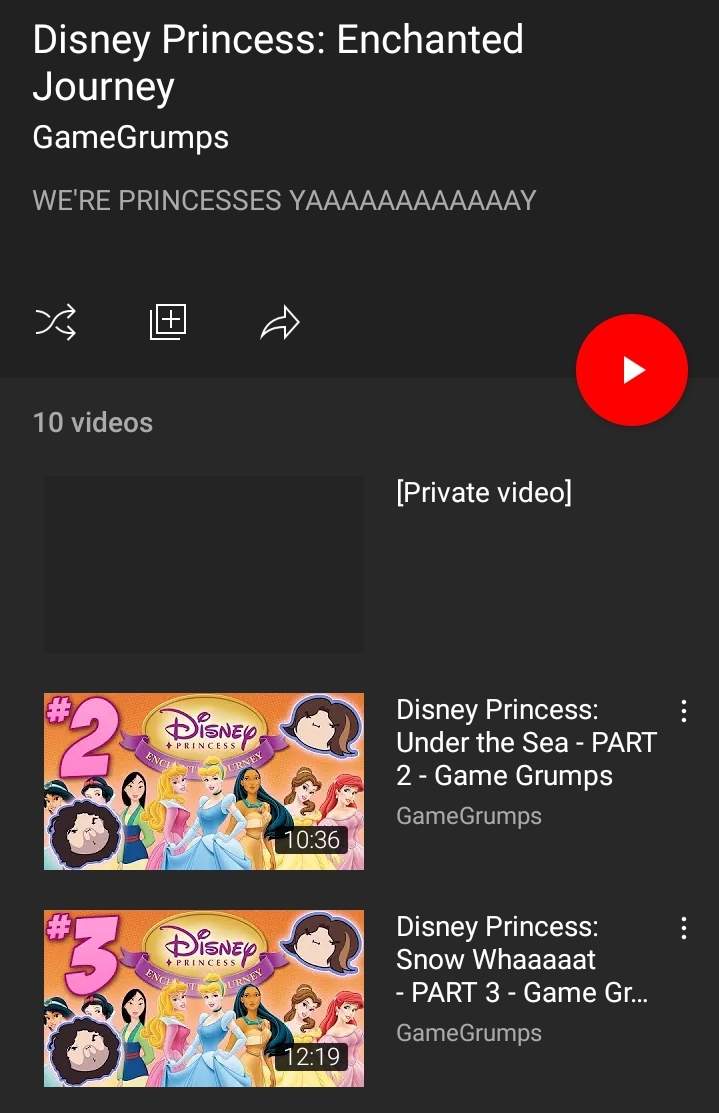The image size is (719, 1113).
Task: Shuffle the playlist
Action: [55, 322]
